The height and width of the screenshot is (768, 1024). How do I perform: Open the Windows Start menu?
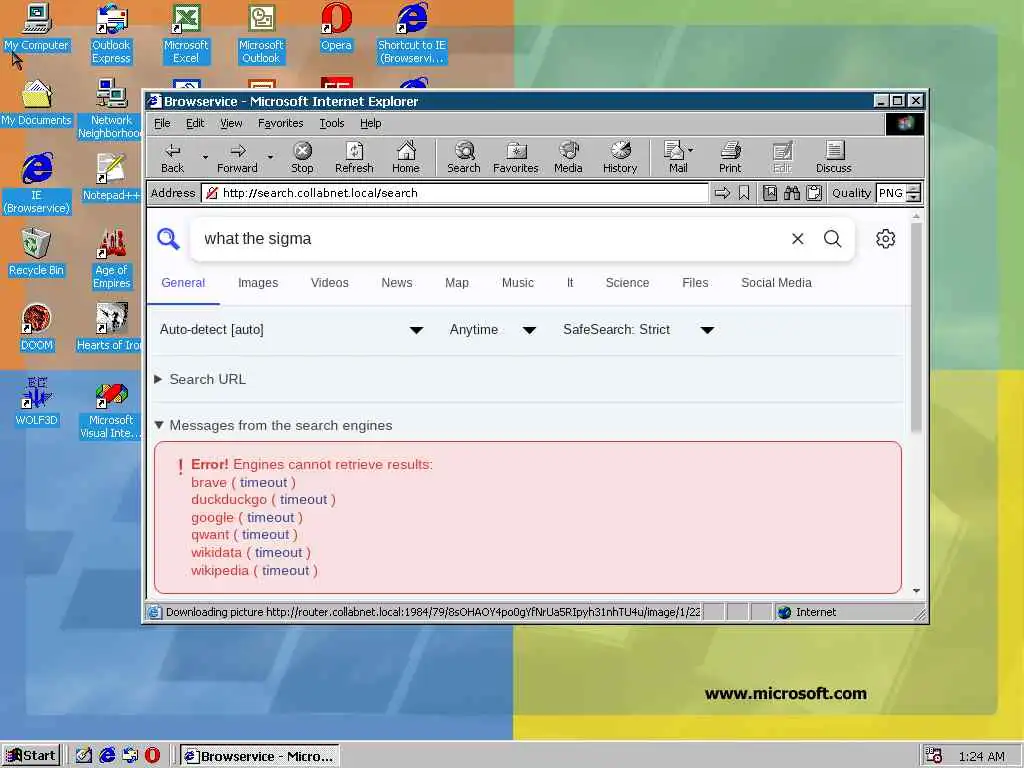pos(31,756)
